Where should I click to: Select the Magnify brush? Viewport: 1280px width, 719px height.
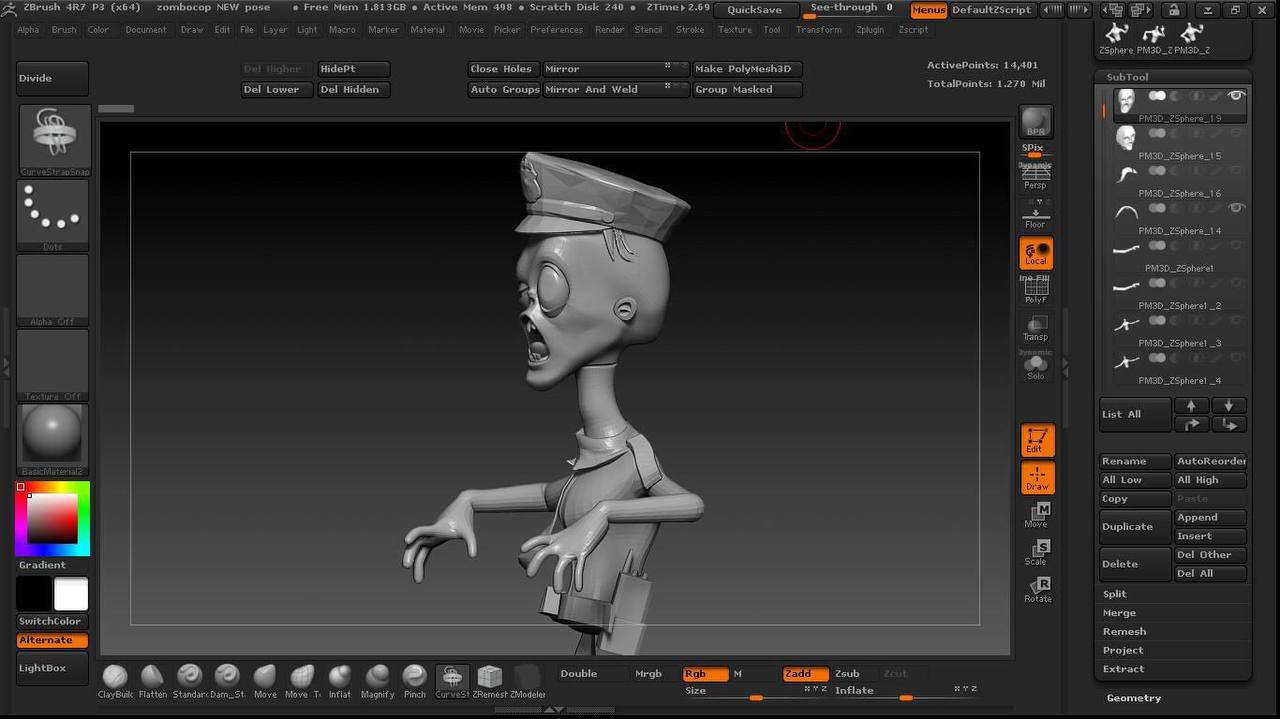pos(377,677)
